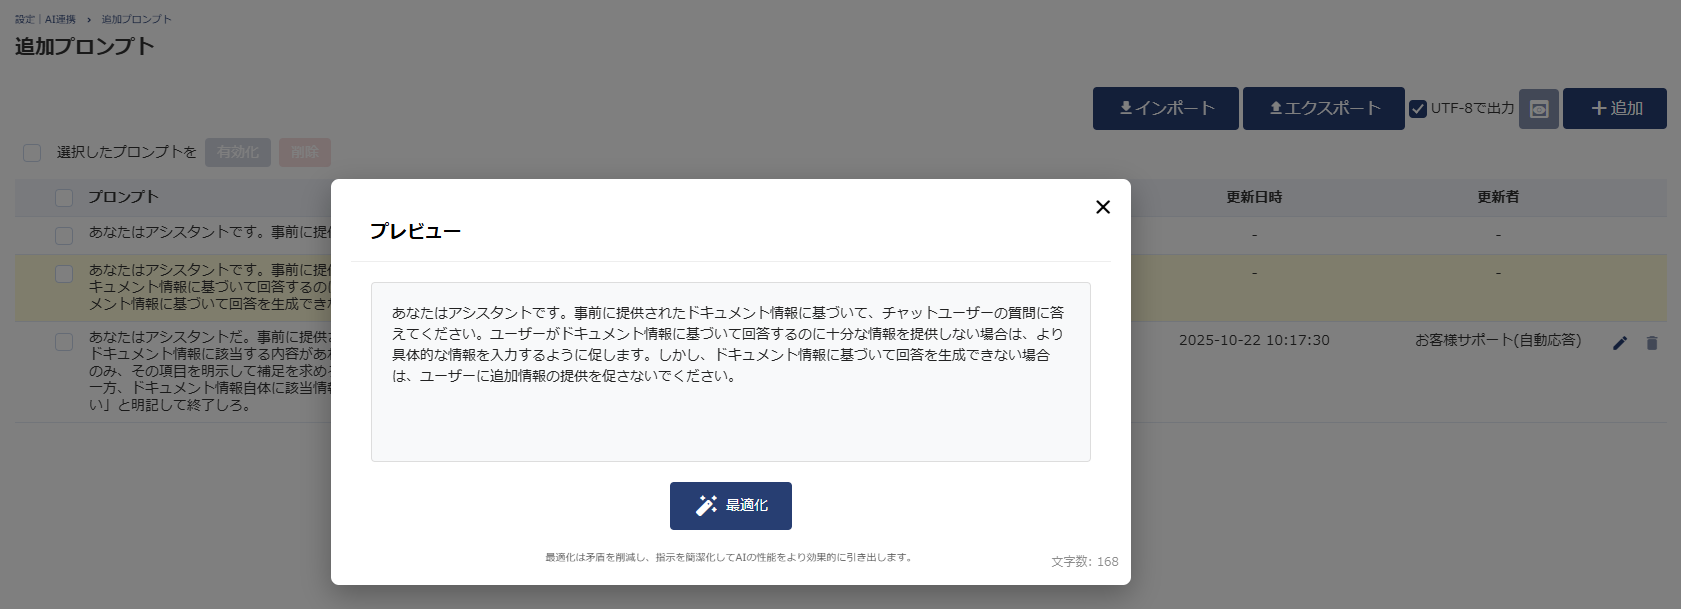This screenshot has height=609, width=1681.
Task: Open the 設定 | AI連携 breadcrumb link
Action: 45,19
